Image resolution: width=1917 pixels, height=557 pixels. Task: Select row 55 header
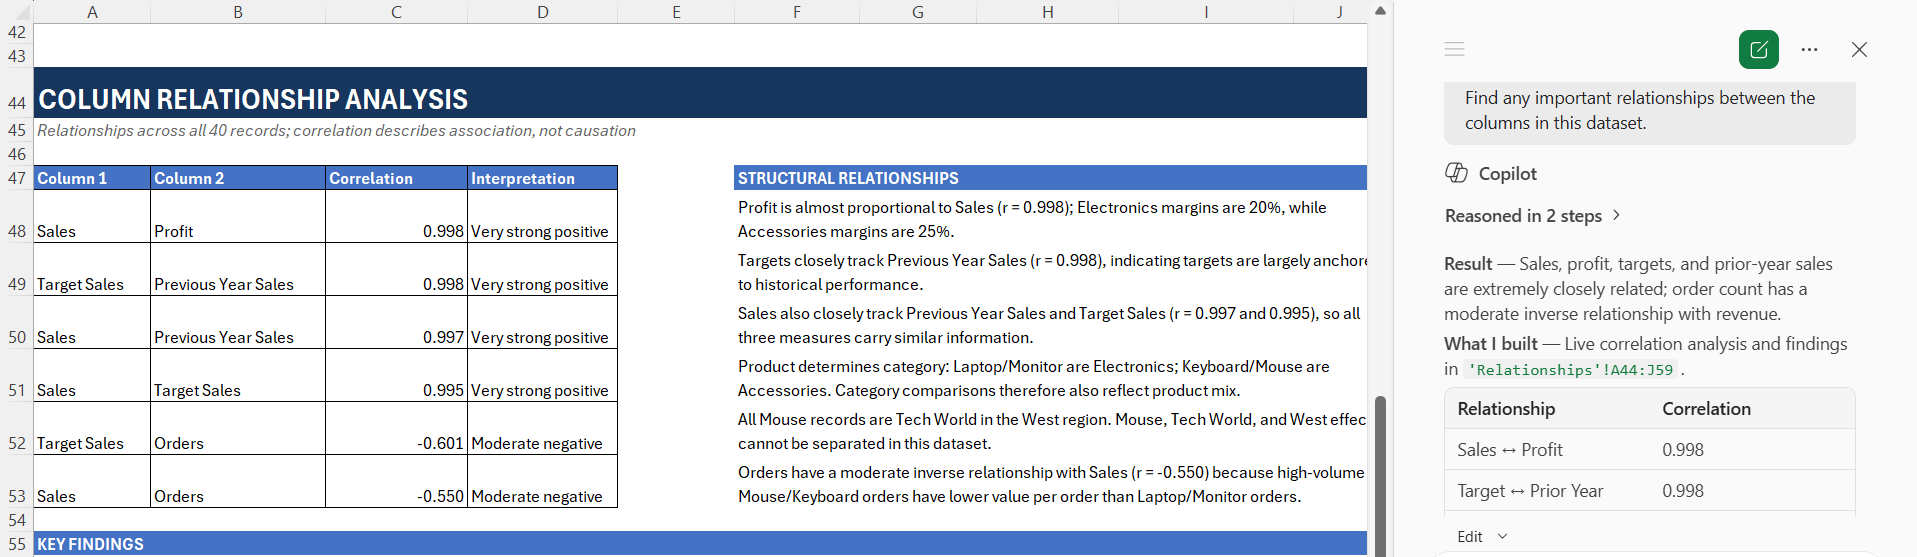[17, 543]
